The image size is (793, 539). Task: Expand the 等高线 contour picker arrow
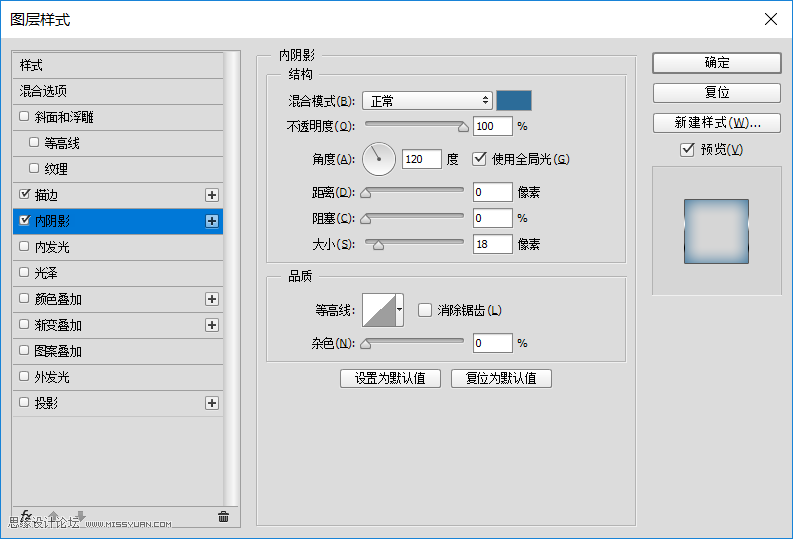pos(400,310)
